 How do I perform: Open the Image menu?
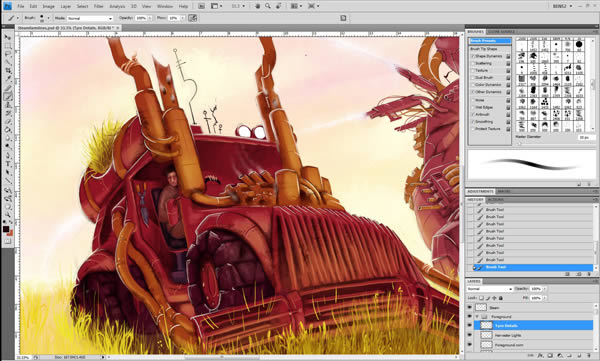[x=48, y=7]
